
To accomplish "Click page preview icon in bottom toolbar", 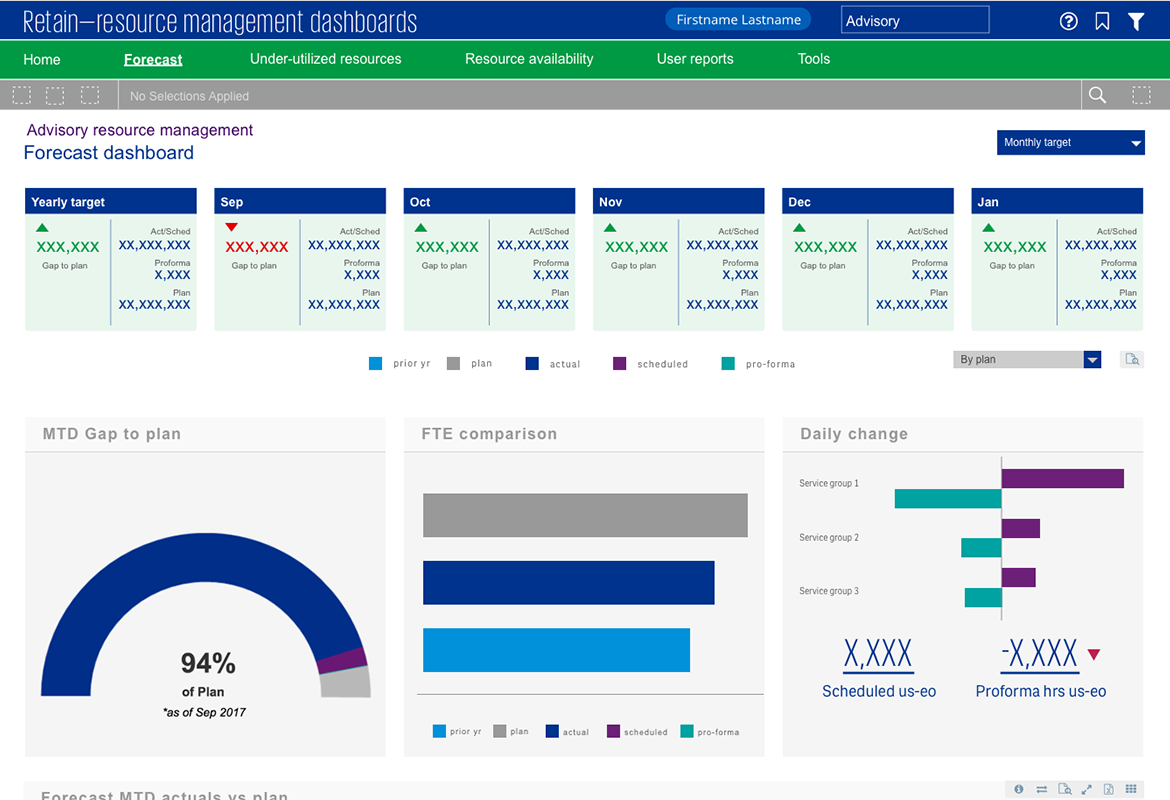I will pos(1065,789).
